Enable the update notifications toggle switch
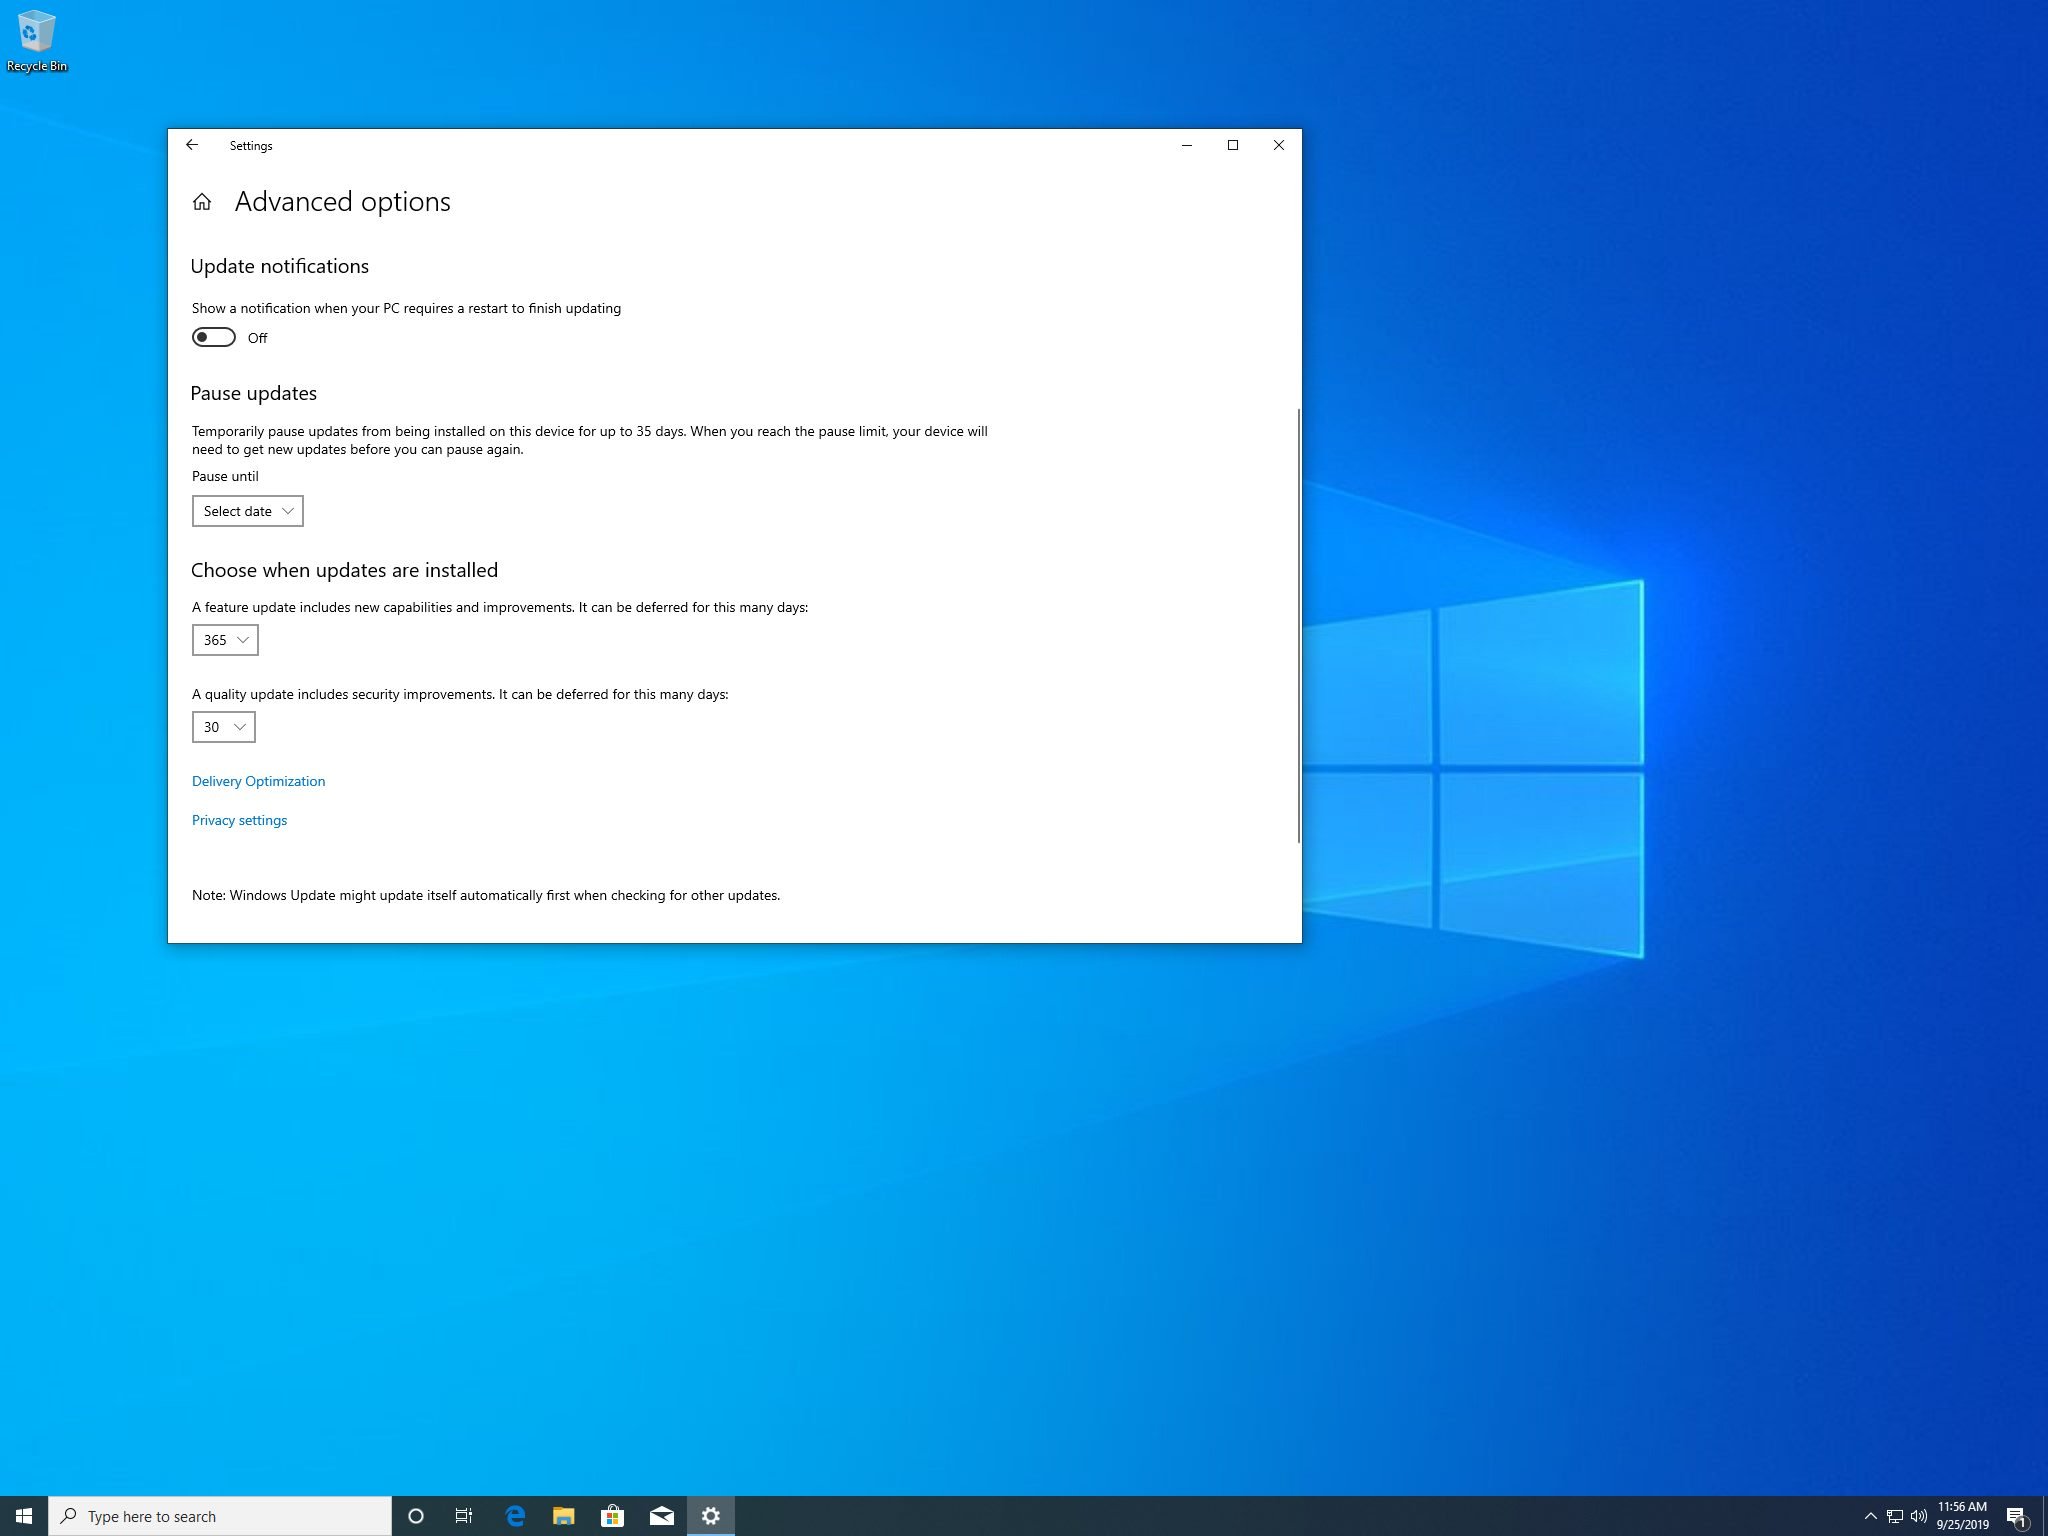This screenshot has width=2048, height=1536. point(213,337)
